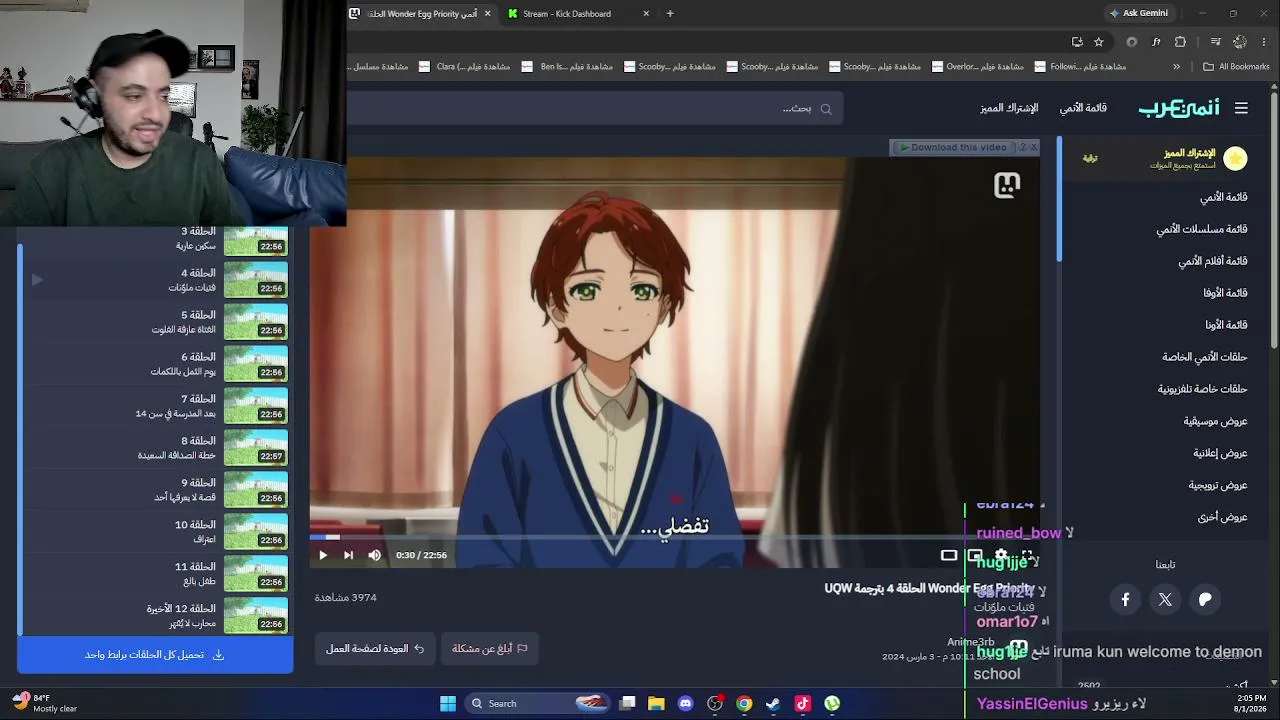
Task: Open عروض ترويجية in sidebar
Action: 1218,485
